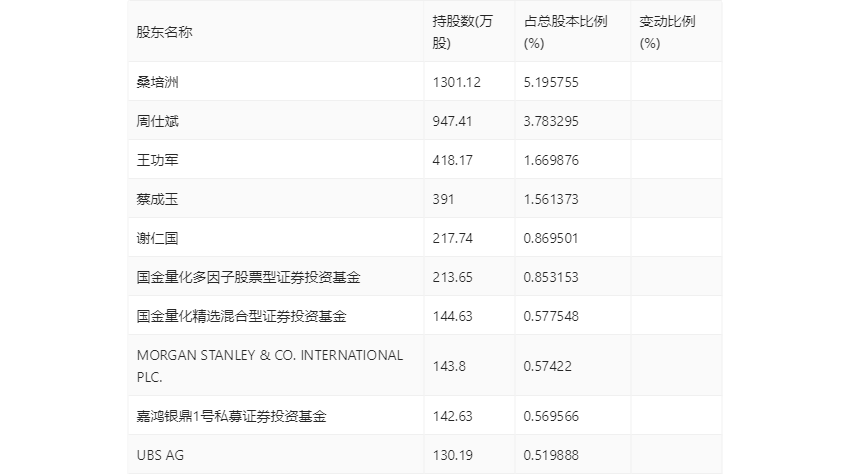Select the 谢仁国 row name

pos(157,238)
